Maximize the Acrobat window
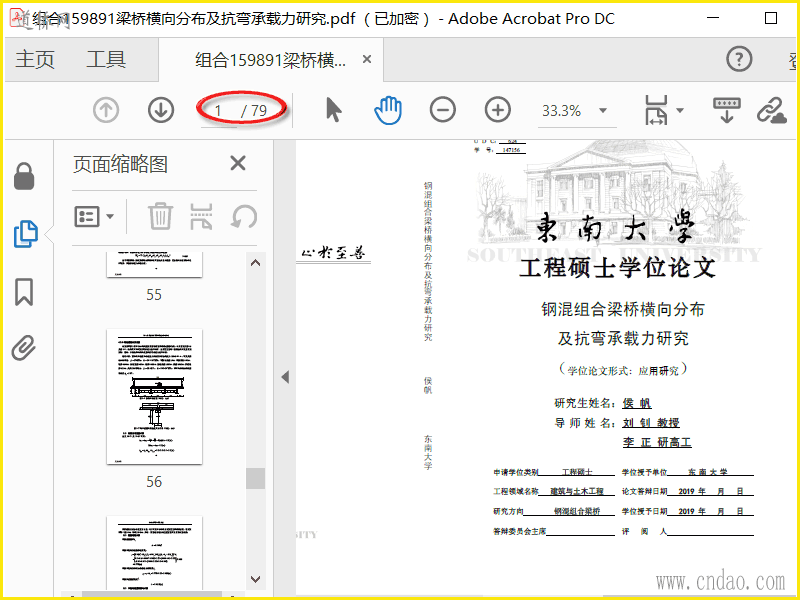 (771, 18)
